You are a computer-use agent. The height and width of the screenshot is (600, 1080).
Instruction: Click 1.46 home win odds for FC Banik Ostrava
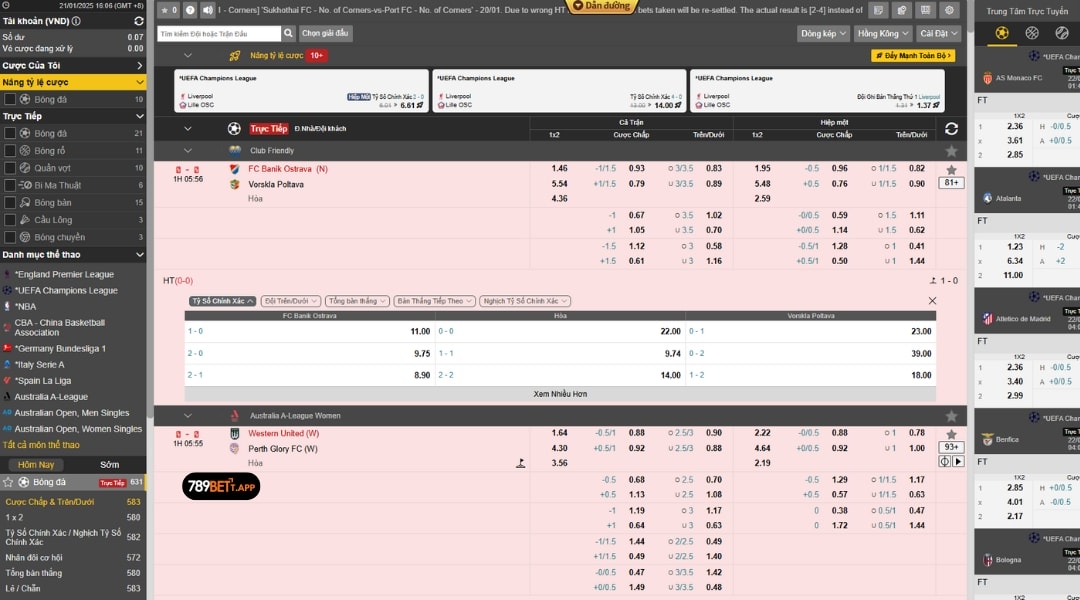(x=559, y=169)
